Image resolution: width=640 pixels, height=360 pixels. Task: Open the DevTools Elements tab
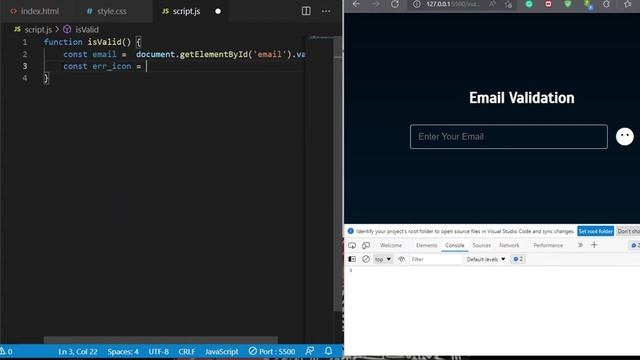coord(427,245)
